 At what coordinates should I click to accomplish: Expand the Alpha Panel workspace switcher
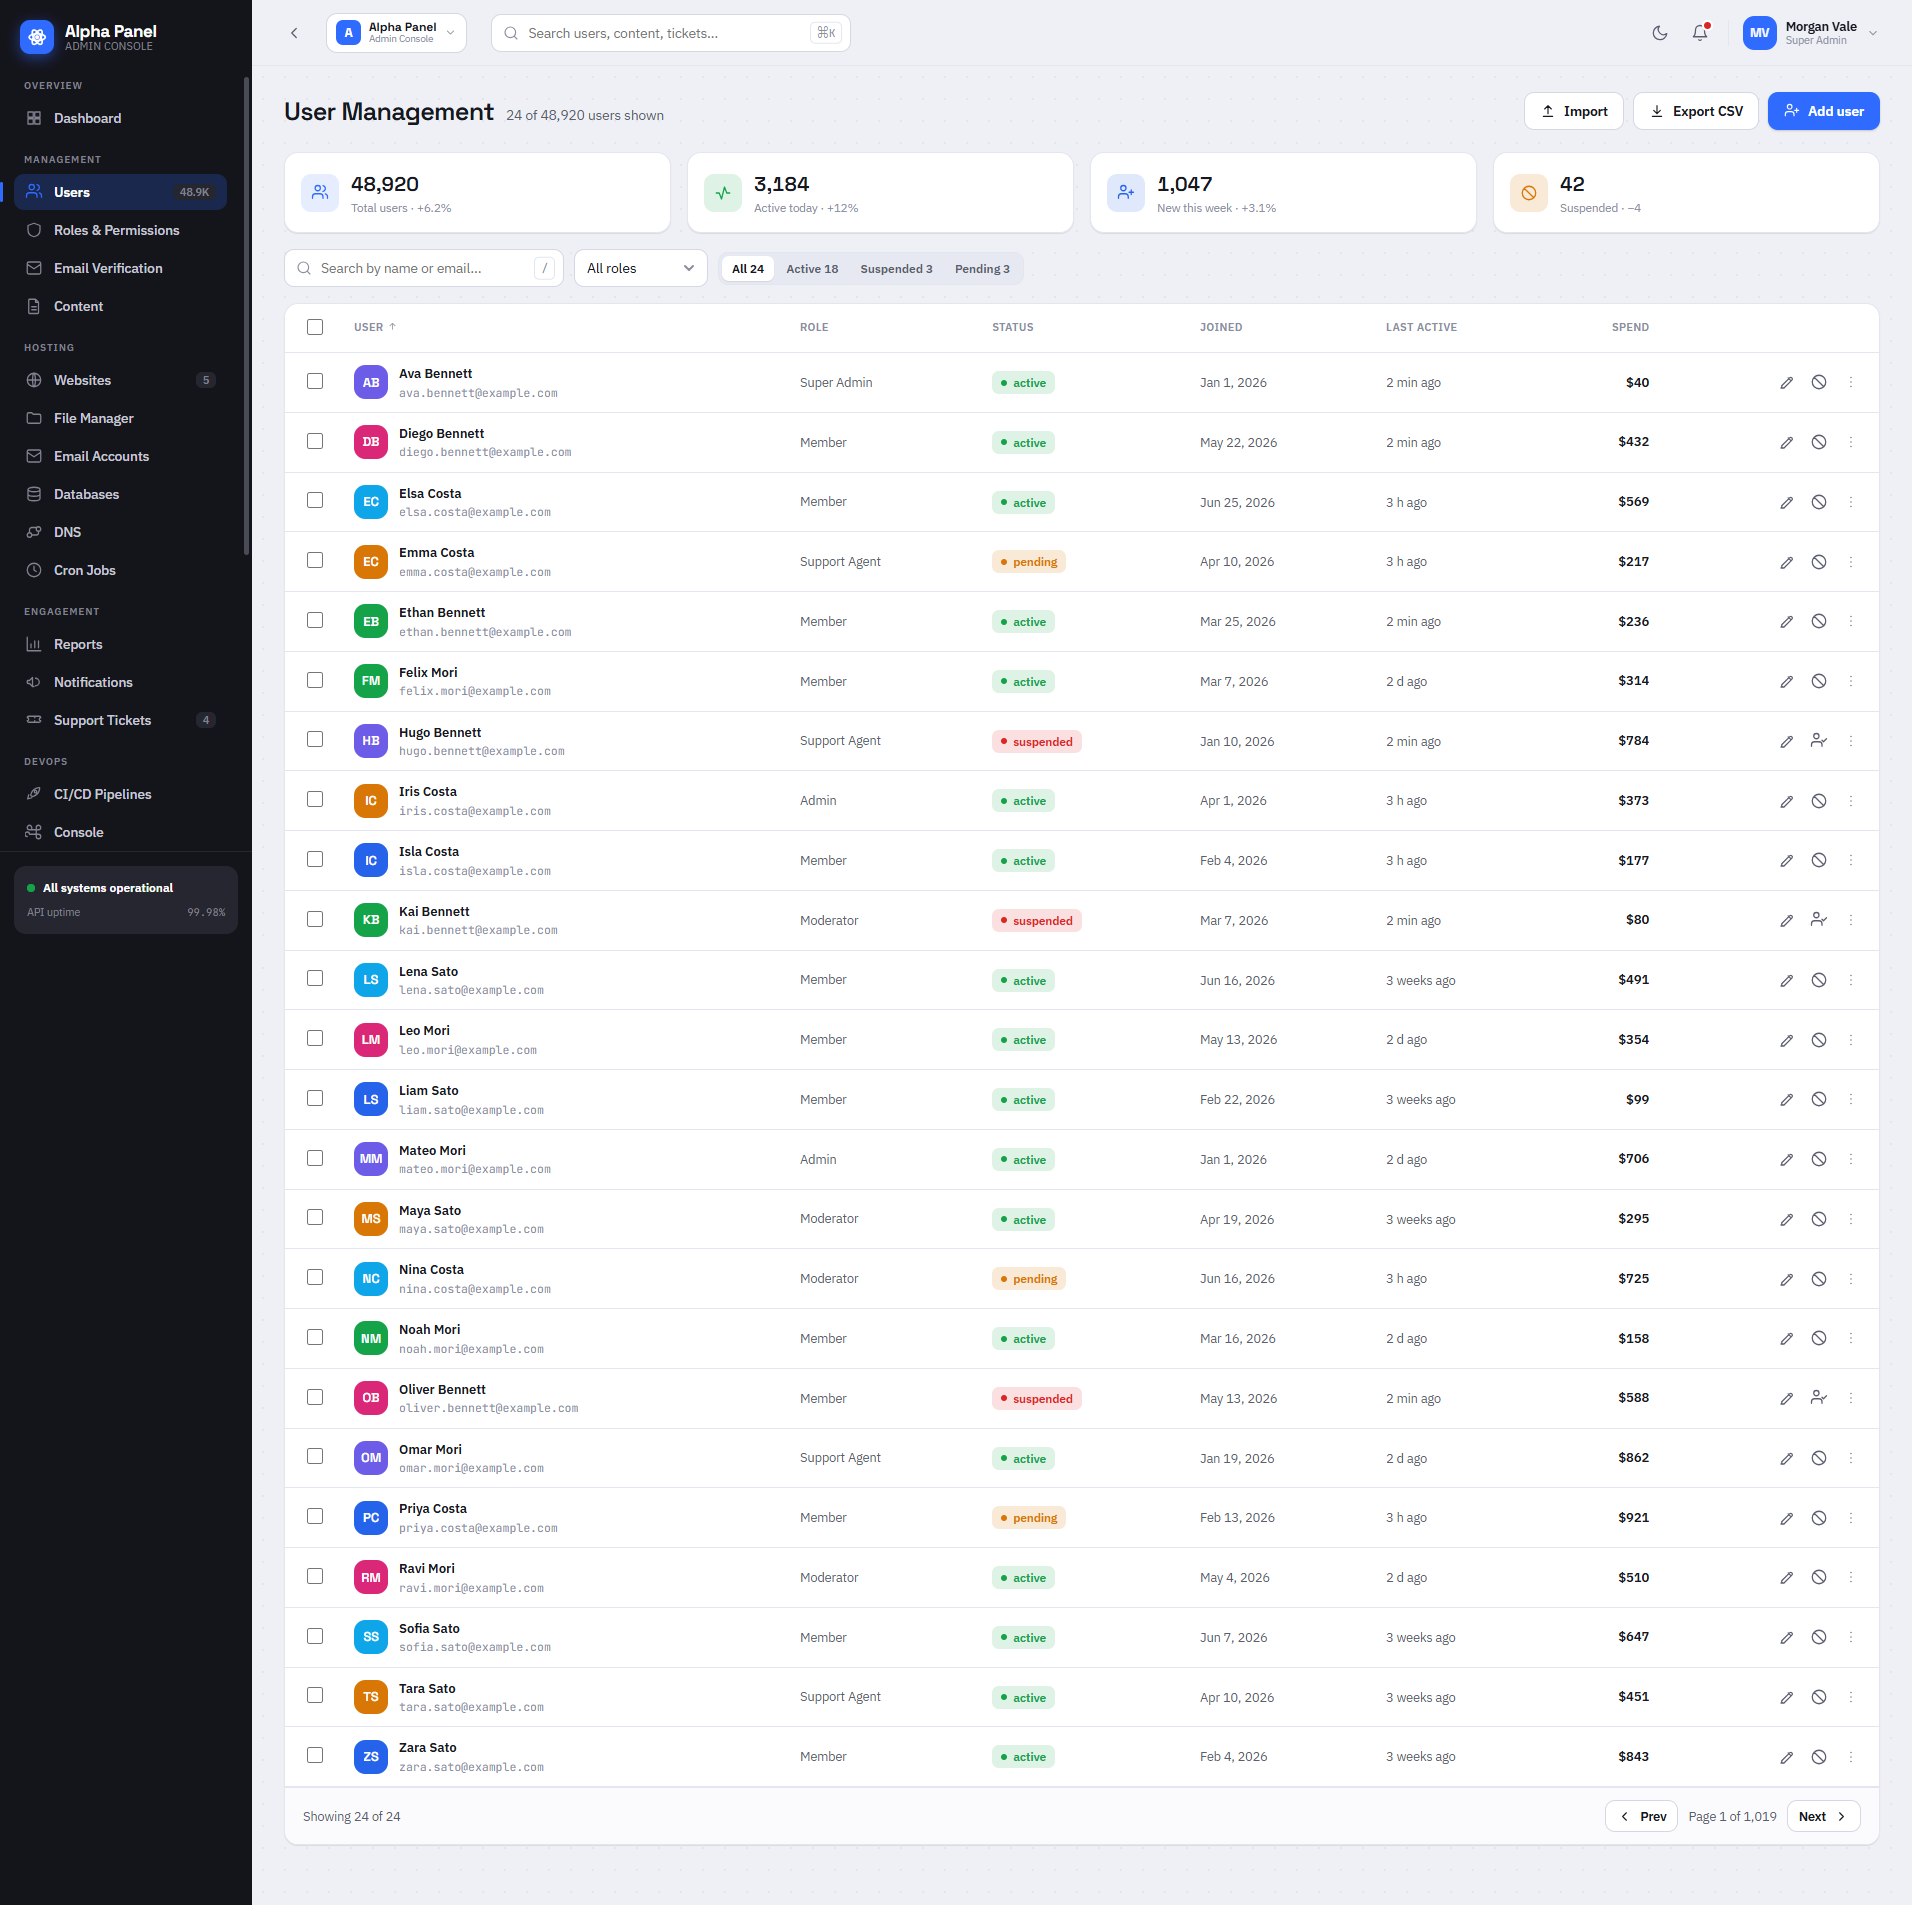(396, 33)
